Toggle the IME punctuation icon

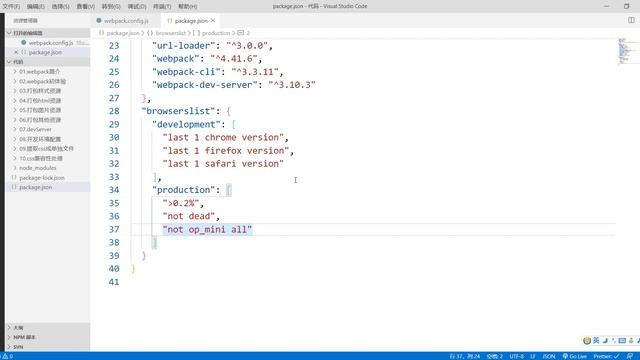click(613, 340)
